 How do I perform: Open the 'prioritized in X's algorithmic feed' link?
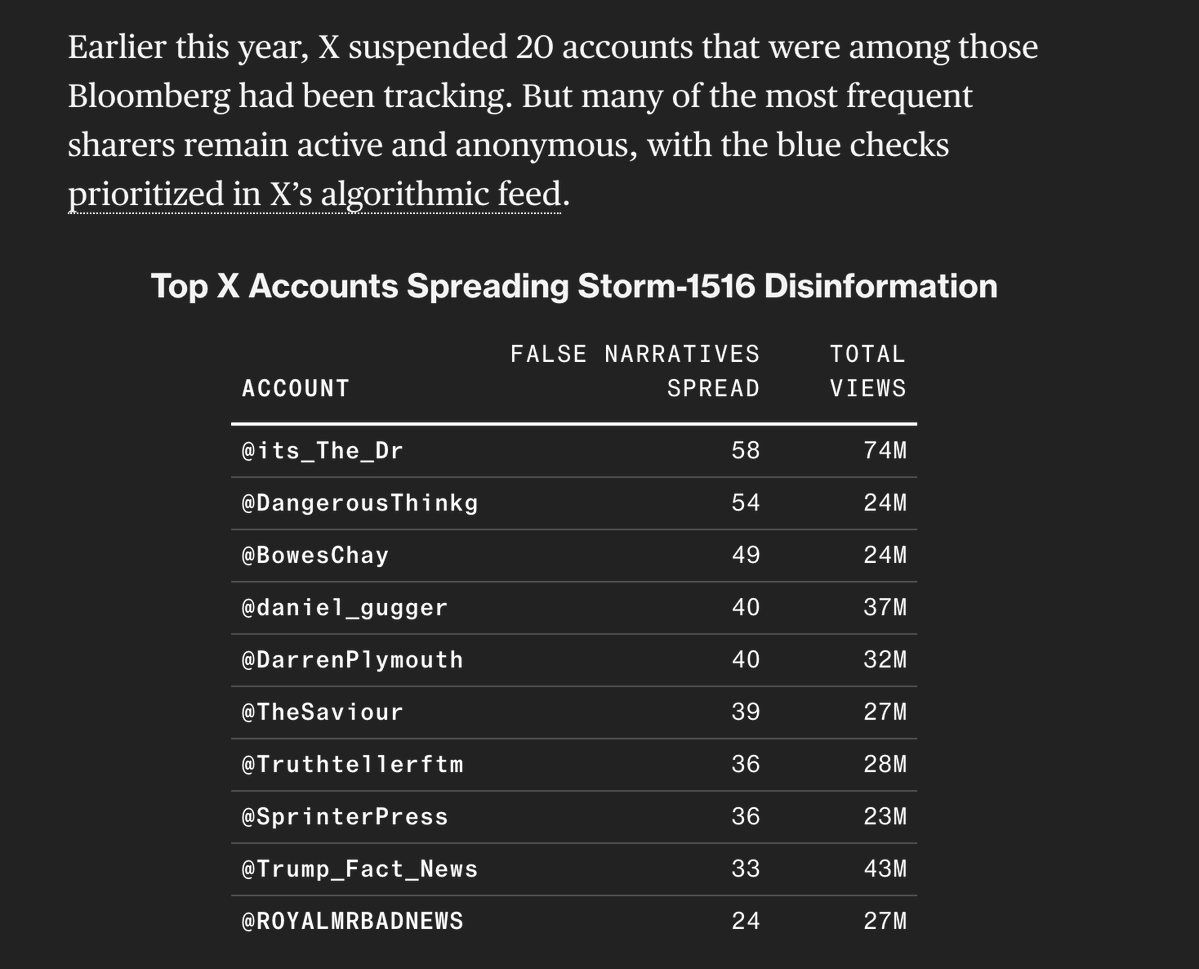314,194
